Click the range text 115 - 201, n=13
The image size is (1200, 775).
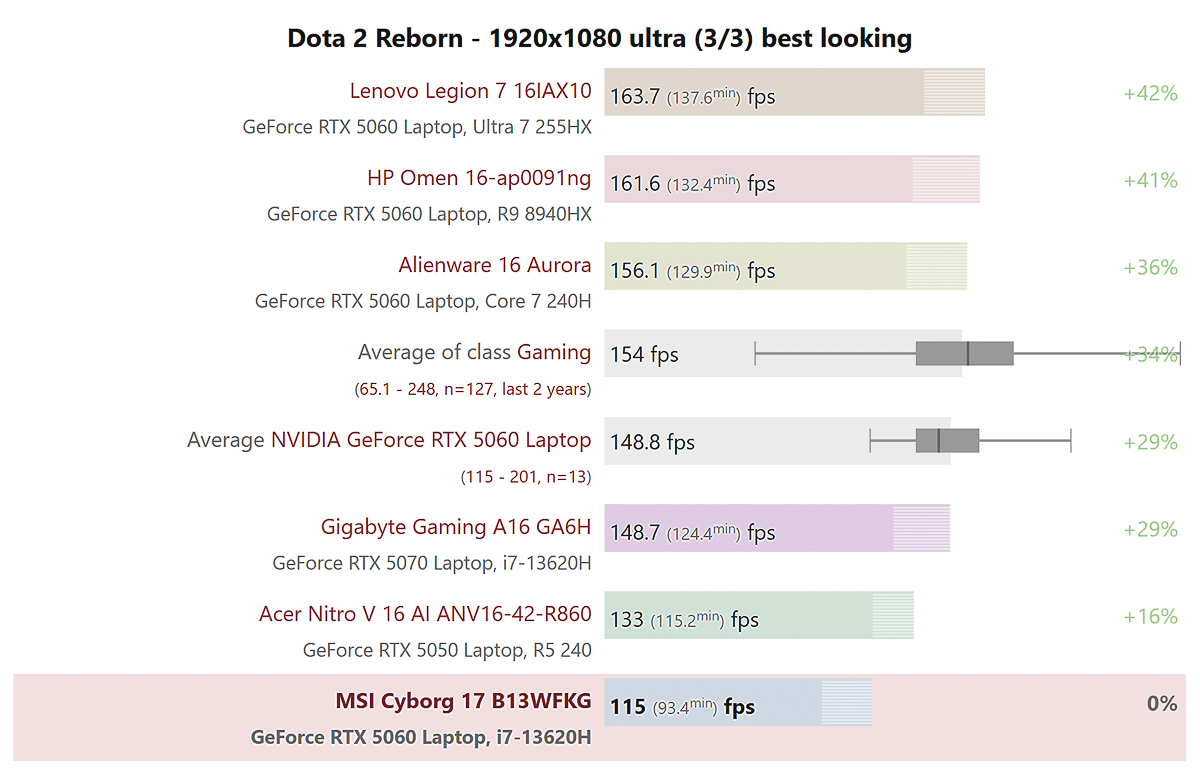(525, 477)
